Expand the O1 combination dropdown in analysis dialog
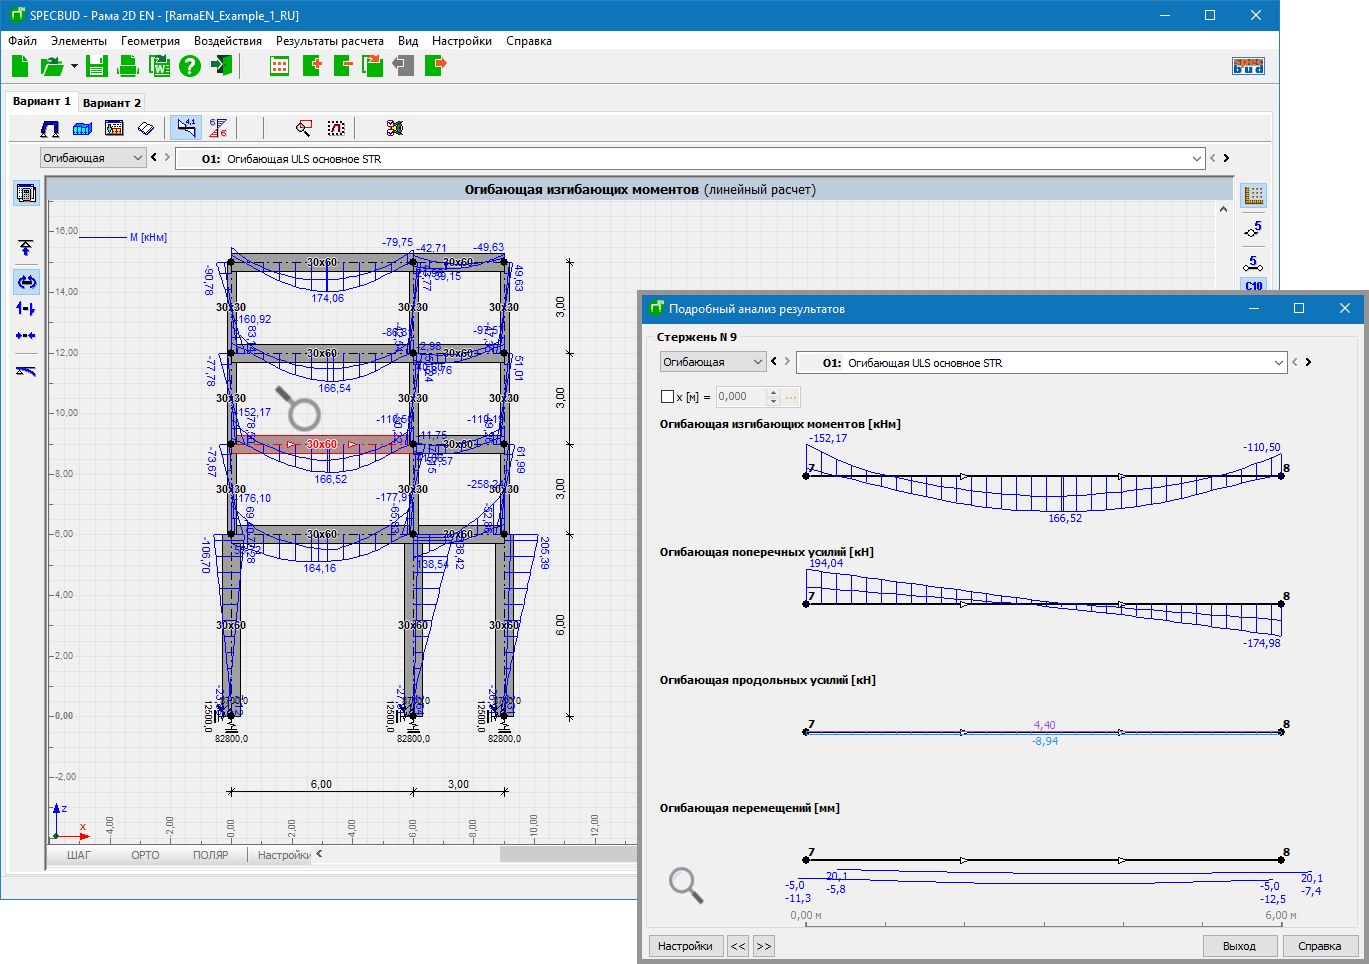Screen dimensions: 1369x964 pyautogui.click(x=1279, y=363)
